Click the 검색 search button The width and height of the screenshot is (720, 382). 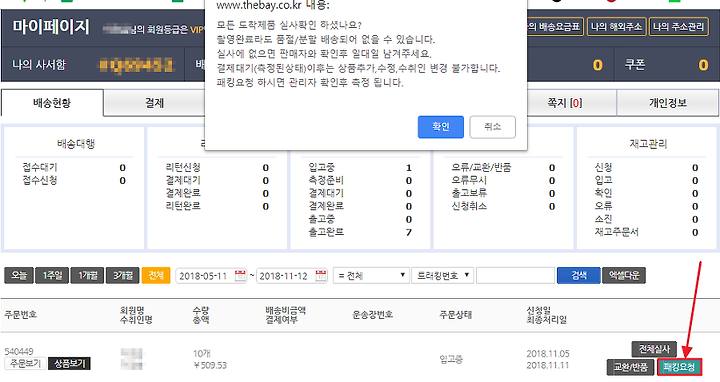(x=579, y=275)
